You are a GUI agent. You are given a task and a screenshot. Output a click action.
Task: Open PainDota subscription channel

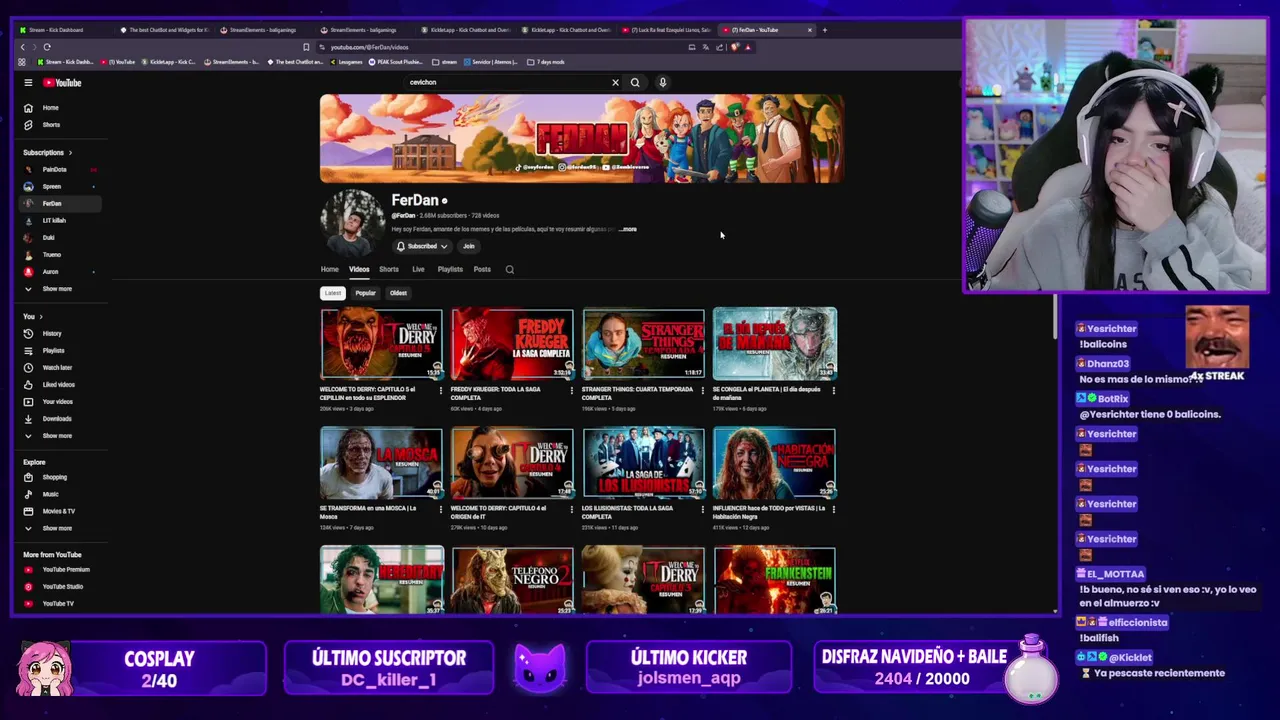tap(60, 170)
